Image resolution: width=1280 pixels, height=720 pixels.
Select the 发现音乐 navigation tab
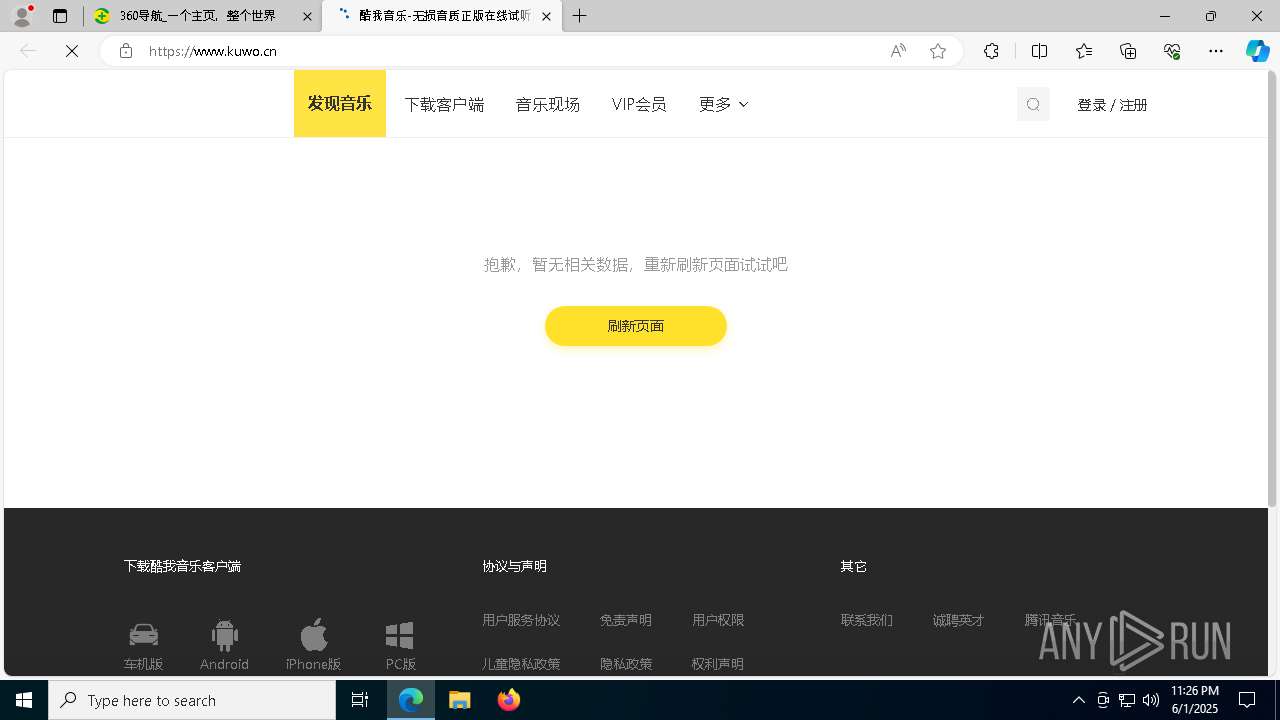340,104
